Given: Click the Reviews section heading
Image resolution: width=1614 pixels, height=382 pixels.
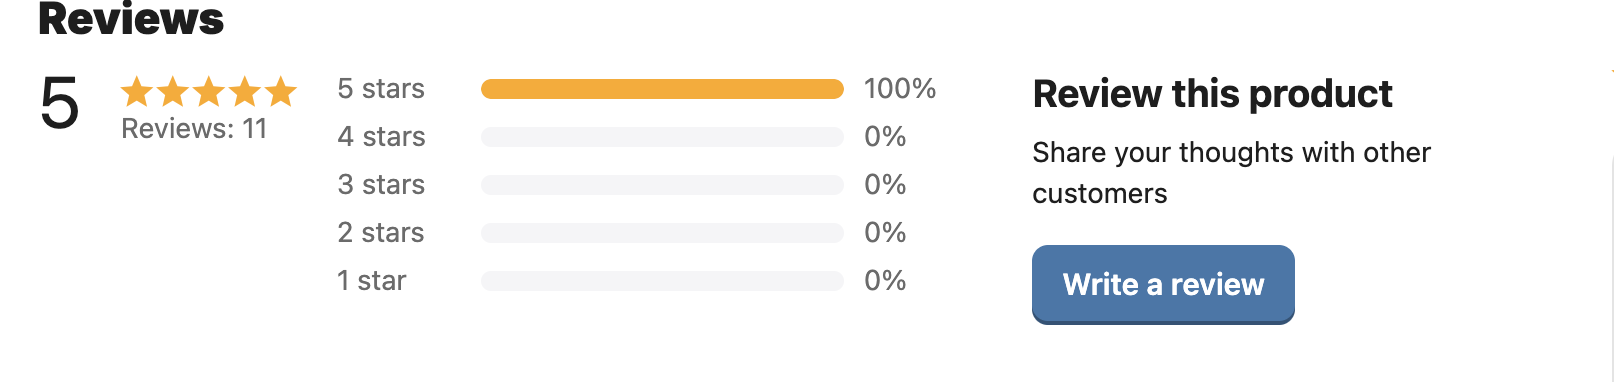Looking at the screenshot, I should coord(131,18).
